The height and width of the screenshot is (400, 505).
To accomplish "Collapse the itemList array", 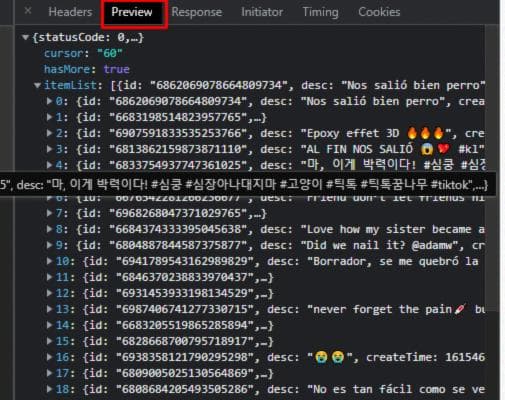I will tap(37, 85).
